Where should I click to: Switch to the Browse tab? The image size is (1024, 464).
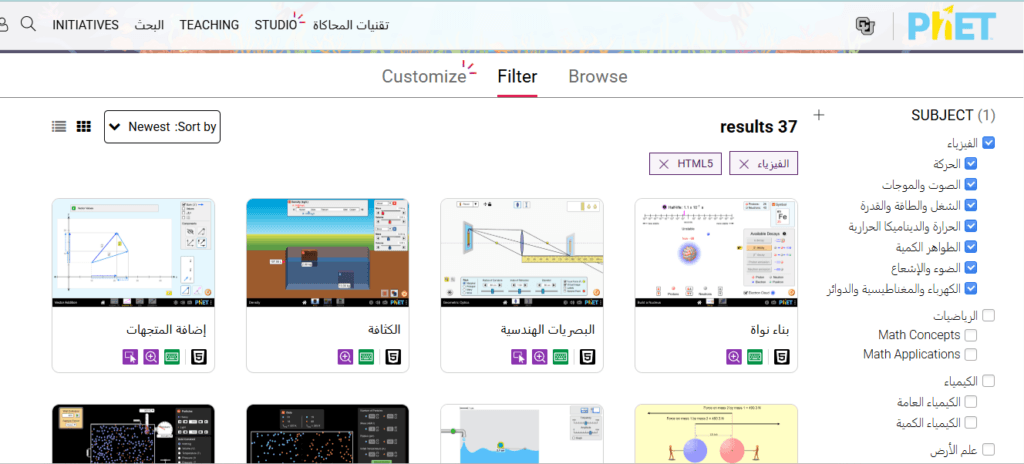pos(597,77)
